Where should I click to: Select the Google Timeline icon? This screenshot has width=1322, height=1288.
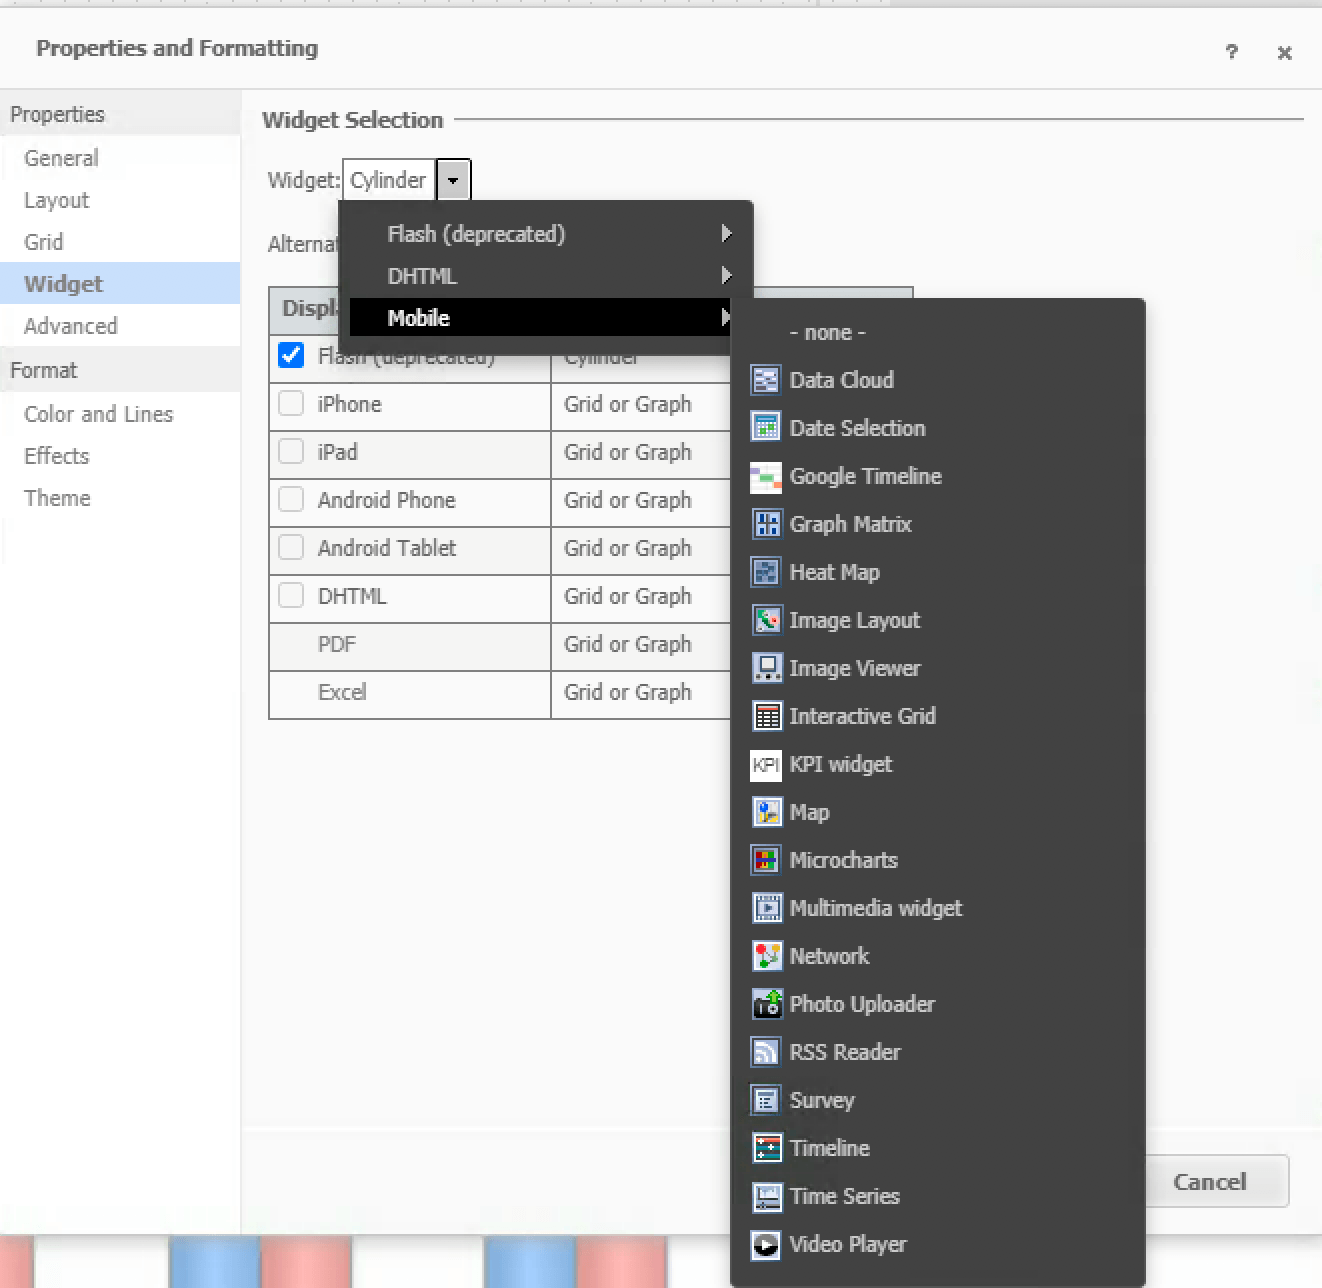[766, 477]
